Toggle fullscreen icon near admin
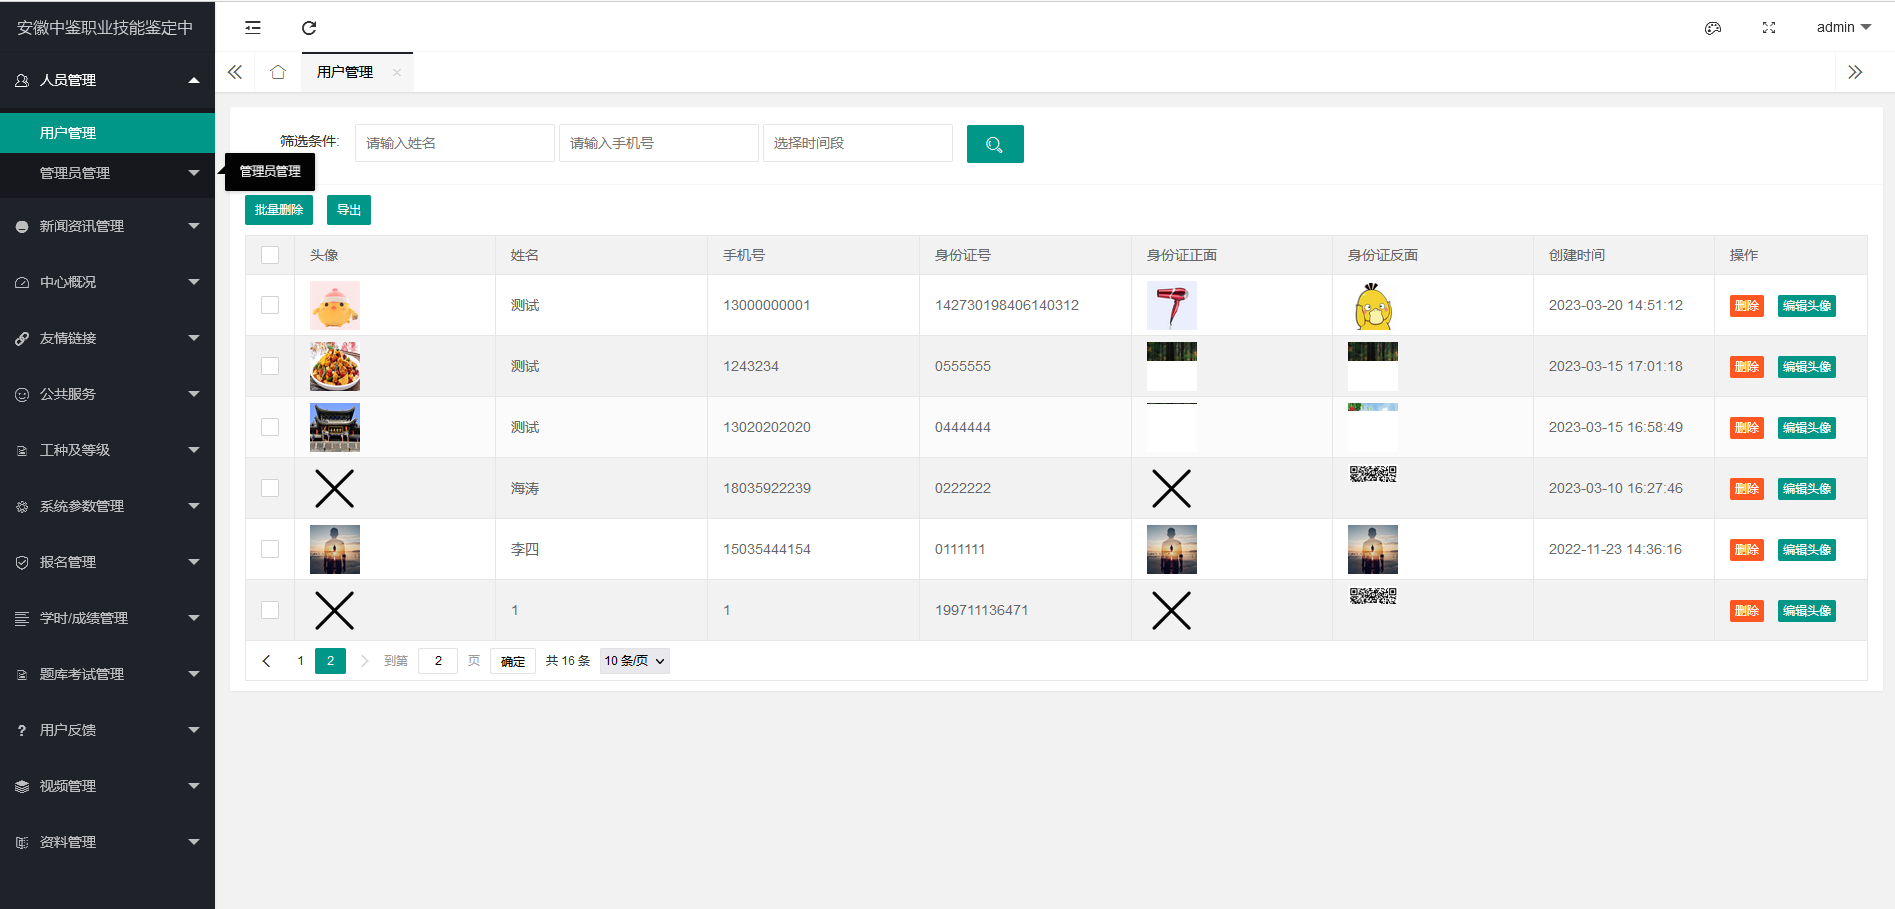Screen dimensions: 1895x909 (x=1769, y=28)
